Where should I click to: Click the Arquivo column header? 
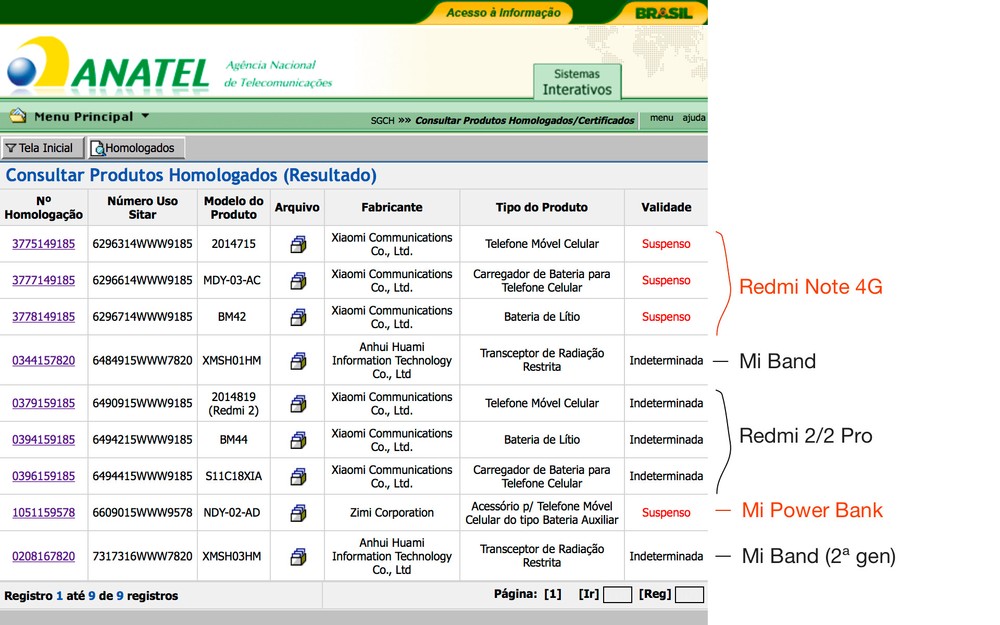click(x=297, y=208)
